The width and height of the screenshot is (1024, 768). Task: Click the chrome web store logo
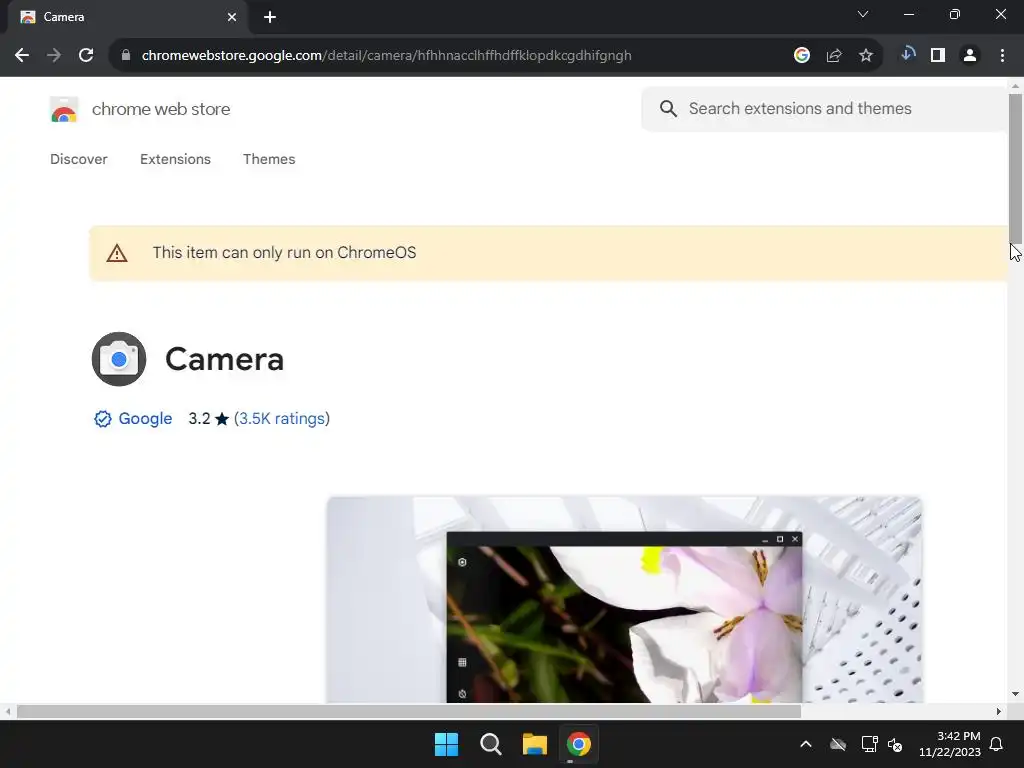[64, 109]
